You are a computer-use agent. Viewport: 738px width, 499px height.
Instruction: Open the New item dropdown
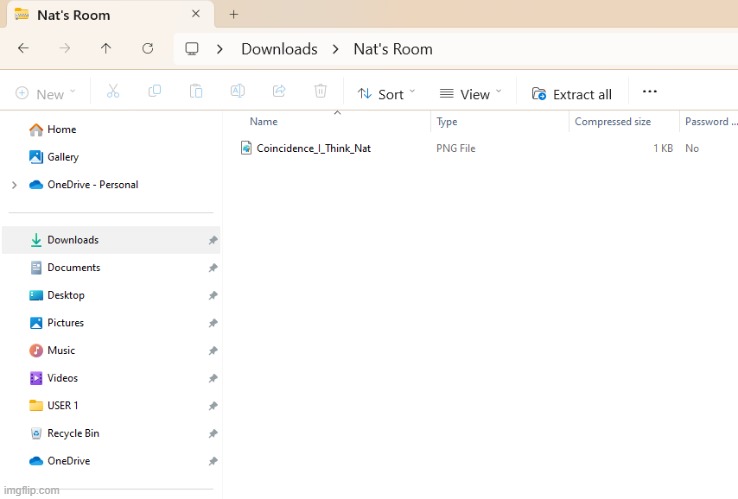(45, 94)
